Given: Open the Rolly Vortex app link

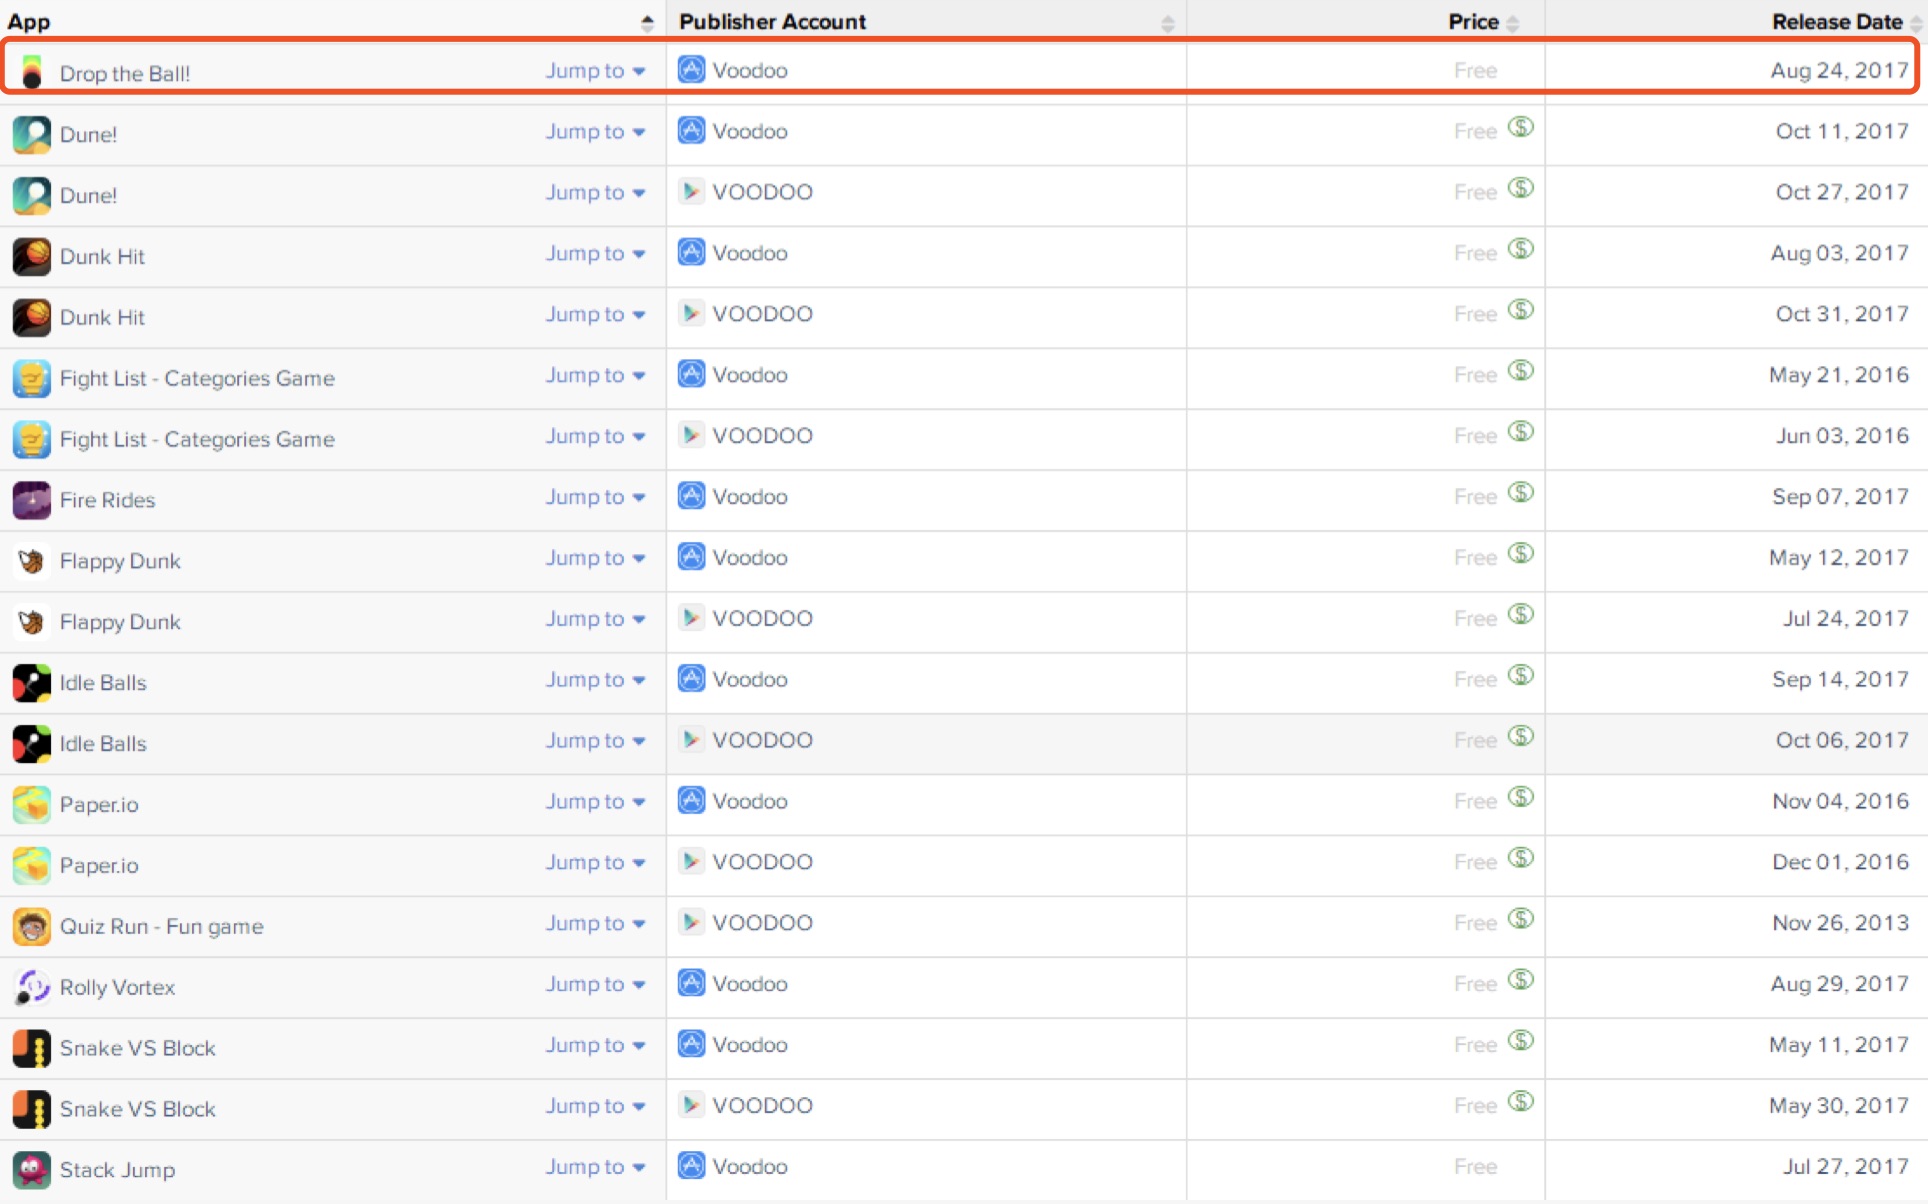Looking at the screenshot, I should coord(117,987).
